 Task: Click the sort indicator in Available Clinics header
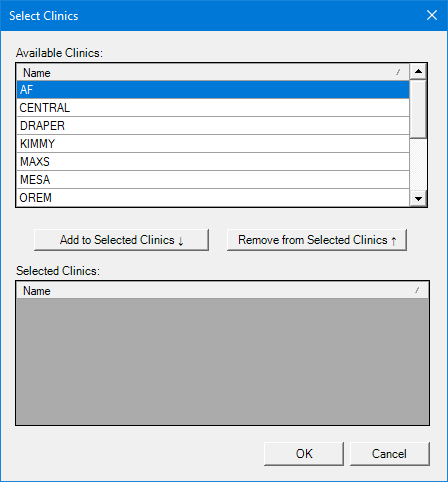[x=398, y=72]
